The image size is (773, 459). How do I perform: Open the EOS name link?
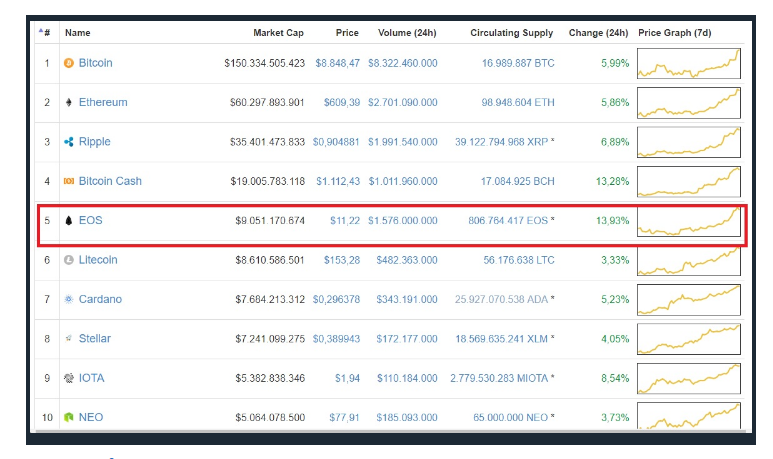[91, 220]
